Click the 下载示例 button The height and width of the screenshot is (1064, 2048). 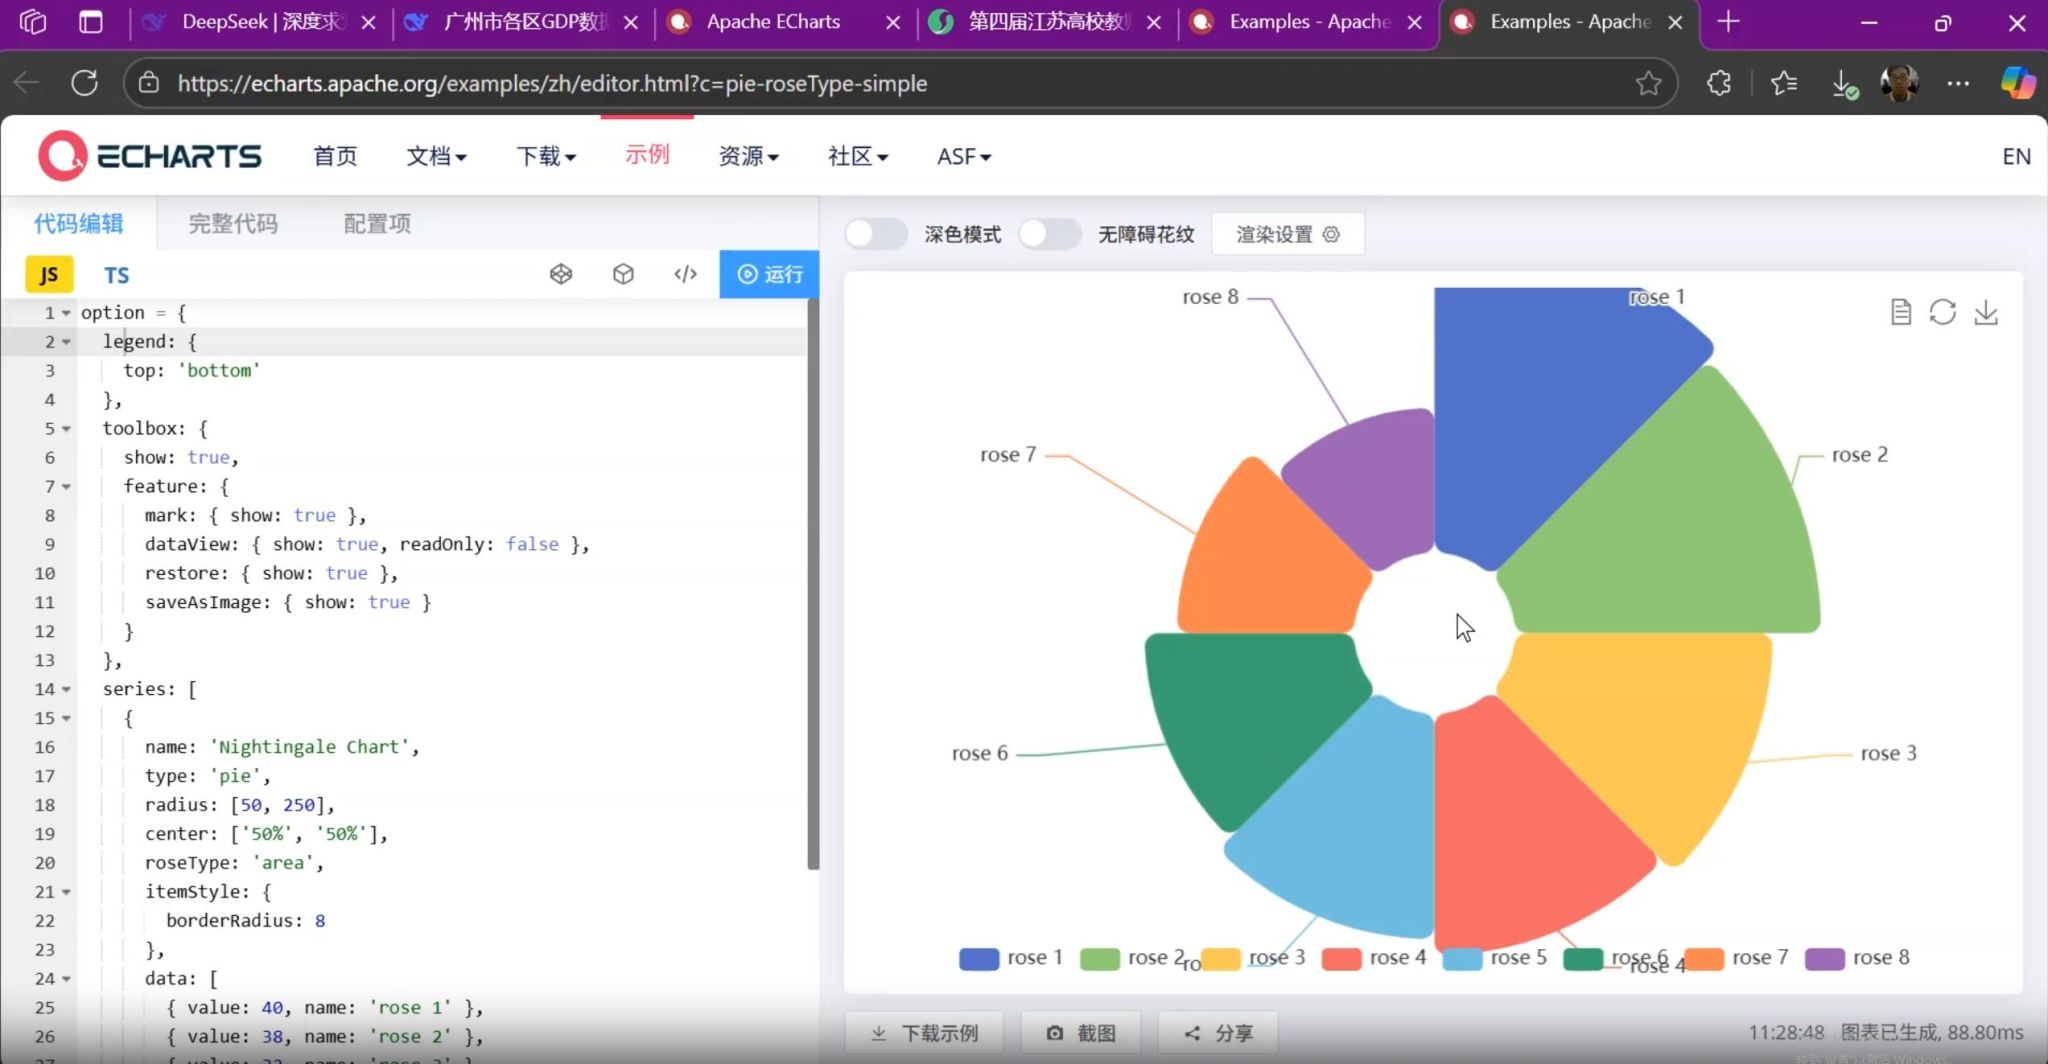coord(924,1033)
